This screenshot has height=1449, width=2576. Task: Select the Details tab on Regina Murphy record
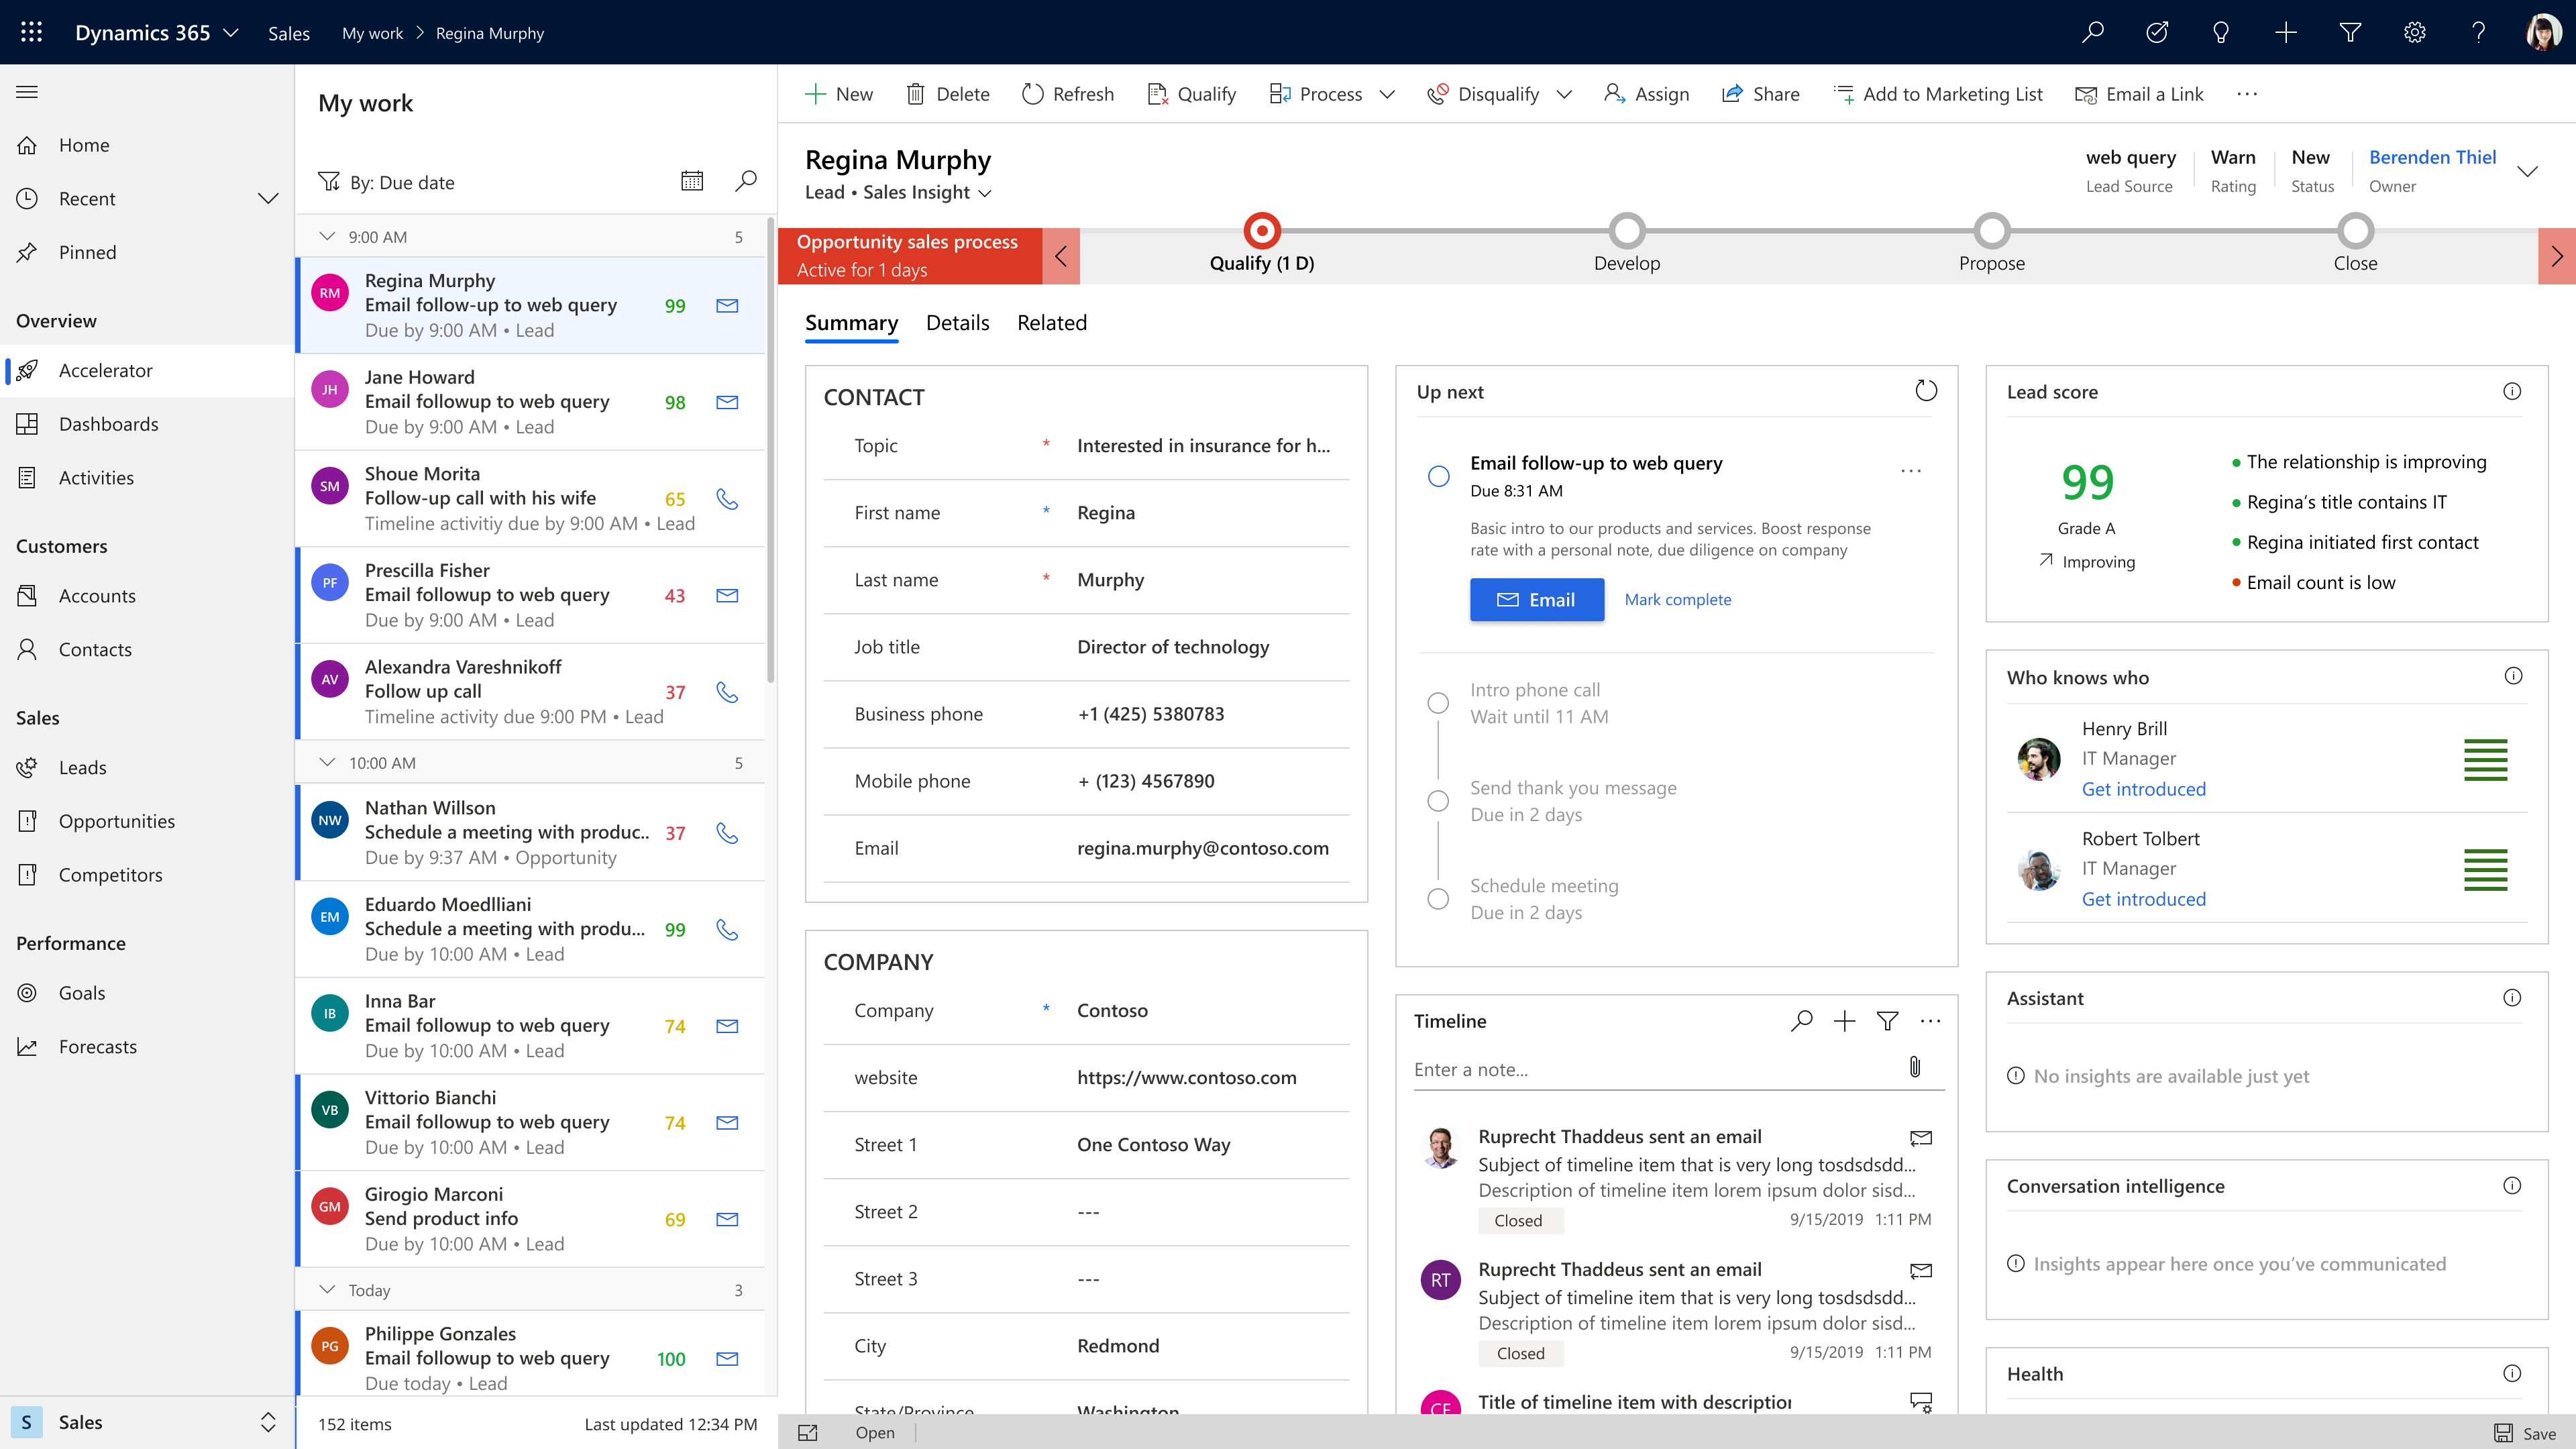(x=957, y=322)
